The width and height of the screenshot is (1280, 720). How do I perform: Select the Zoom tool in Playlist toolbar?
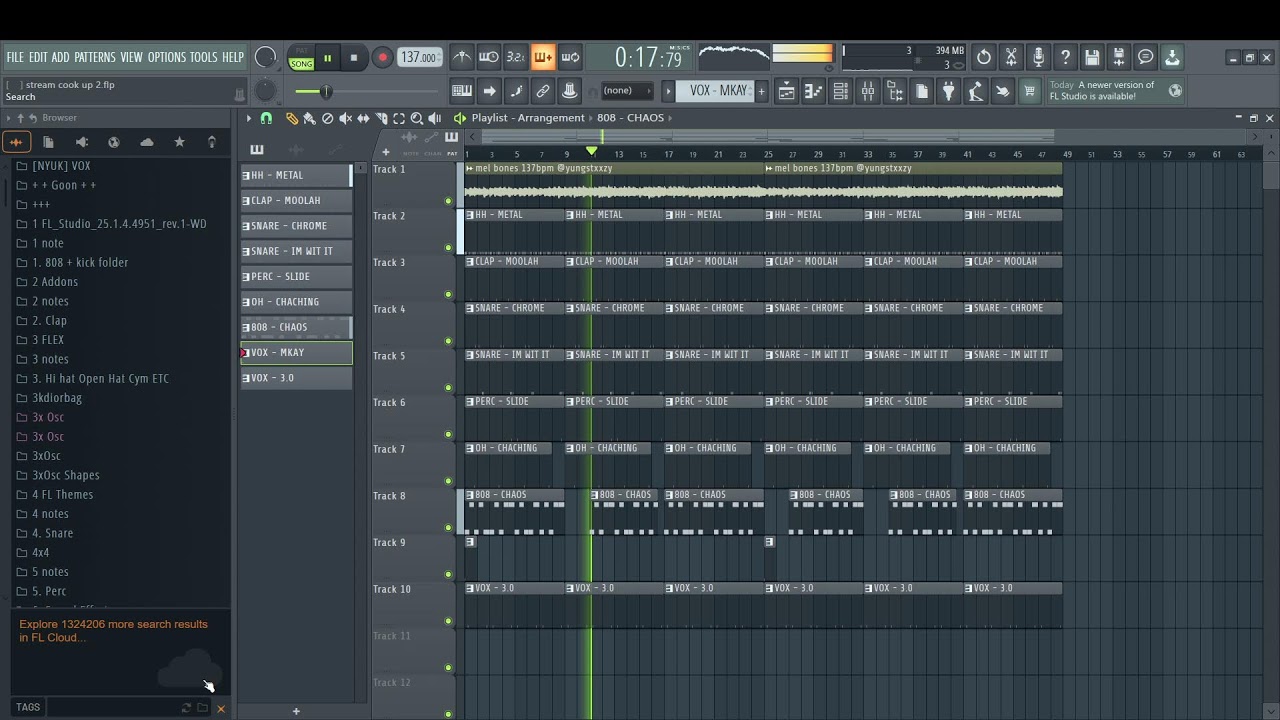tap(417, 118)
